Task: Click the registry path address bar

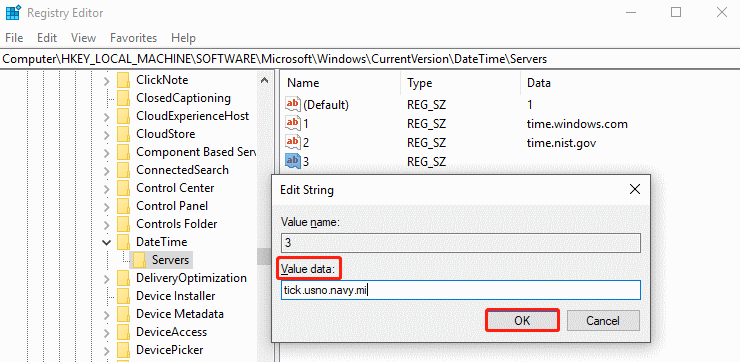Action: (x=370, y=59)
